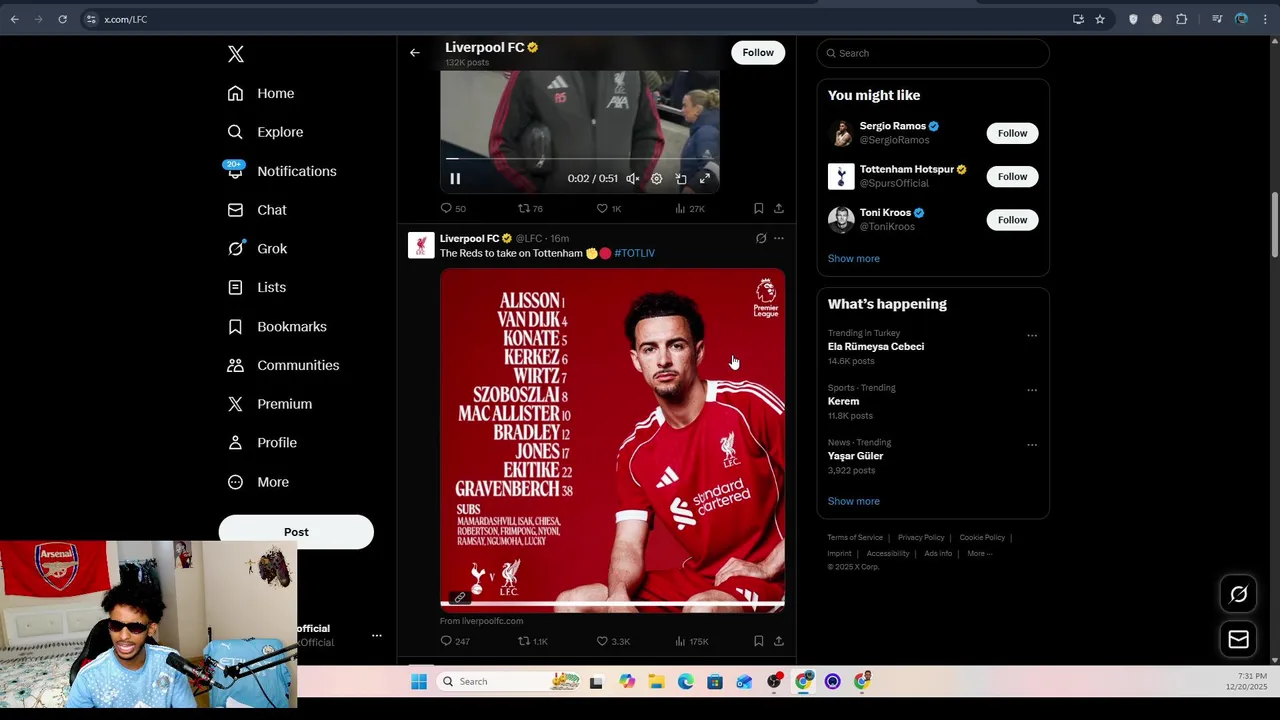1280x720 pixels.
Task: Reload the browser page
Action: [x=62, y=19]
